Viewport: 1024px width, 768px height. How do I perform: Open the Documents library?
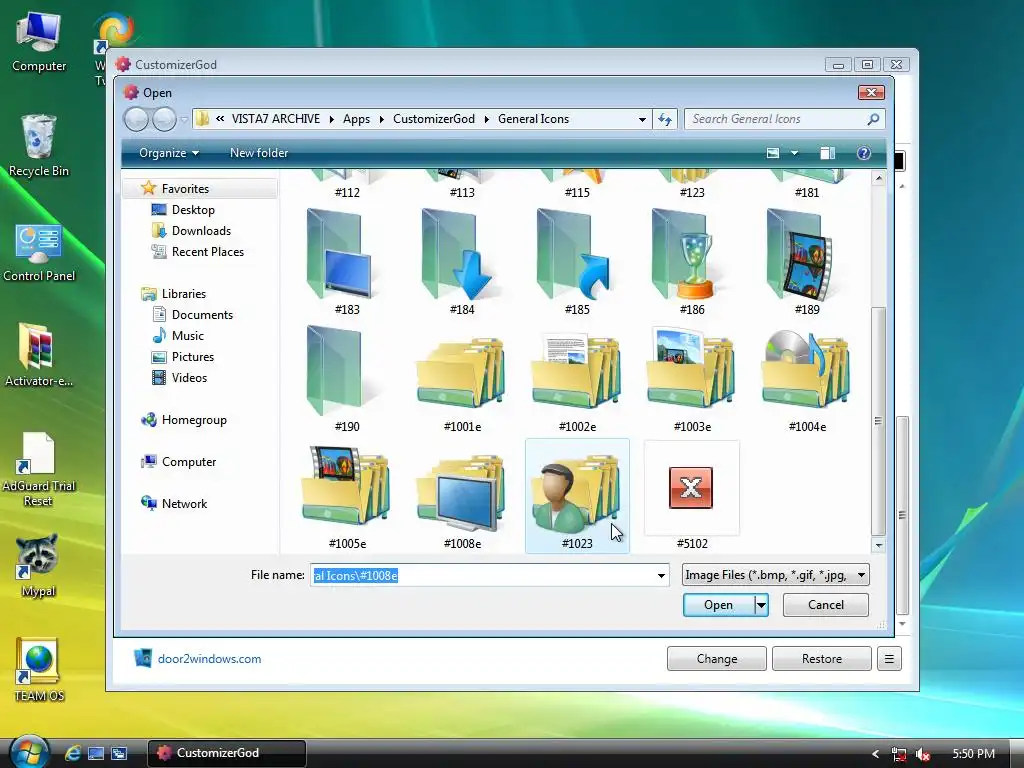(x=202, y=315)
